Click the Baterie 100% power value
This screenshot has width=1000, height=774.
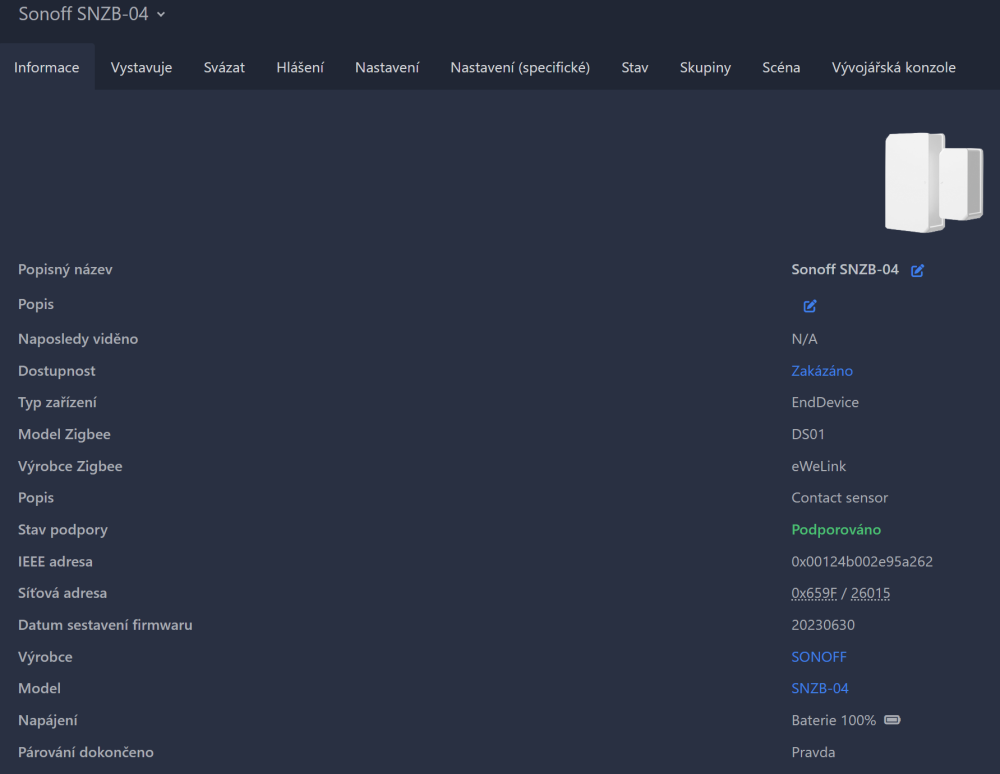834,720
